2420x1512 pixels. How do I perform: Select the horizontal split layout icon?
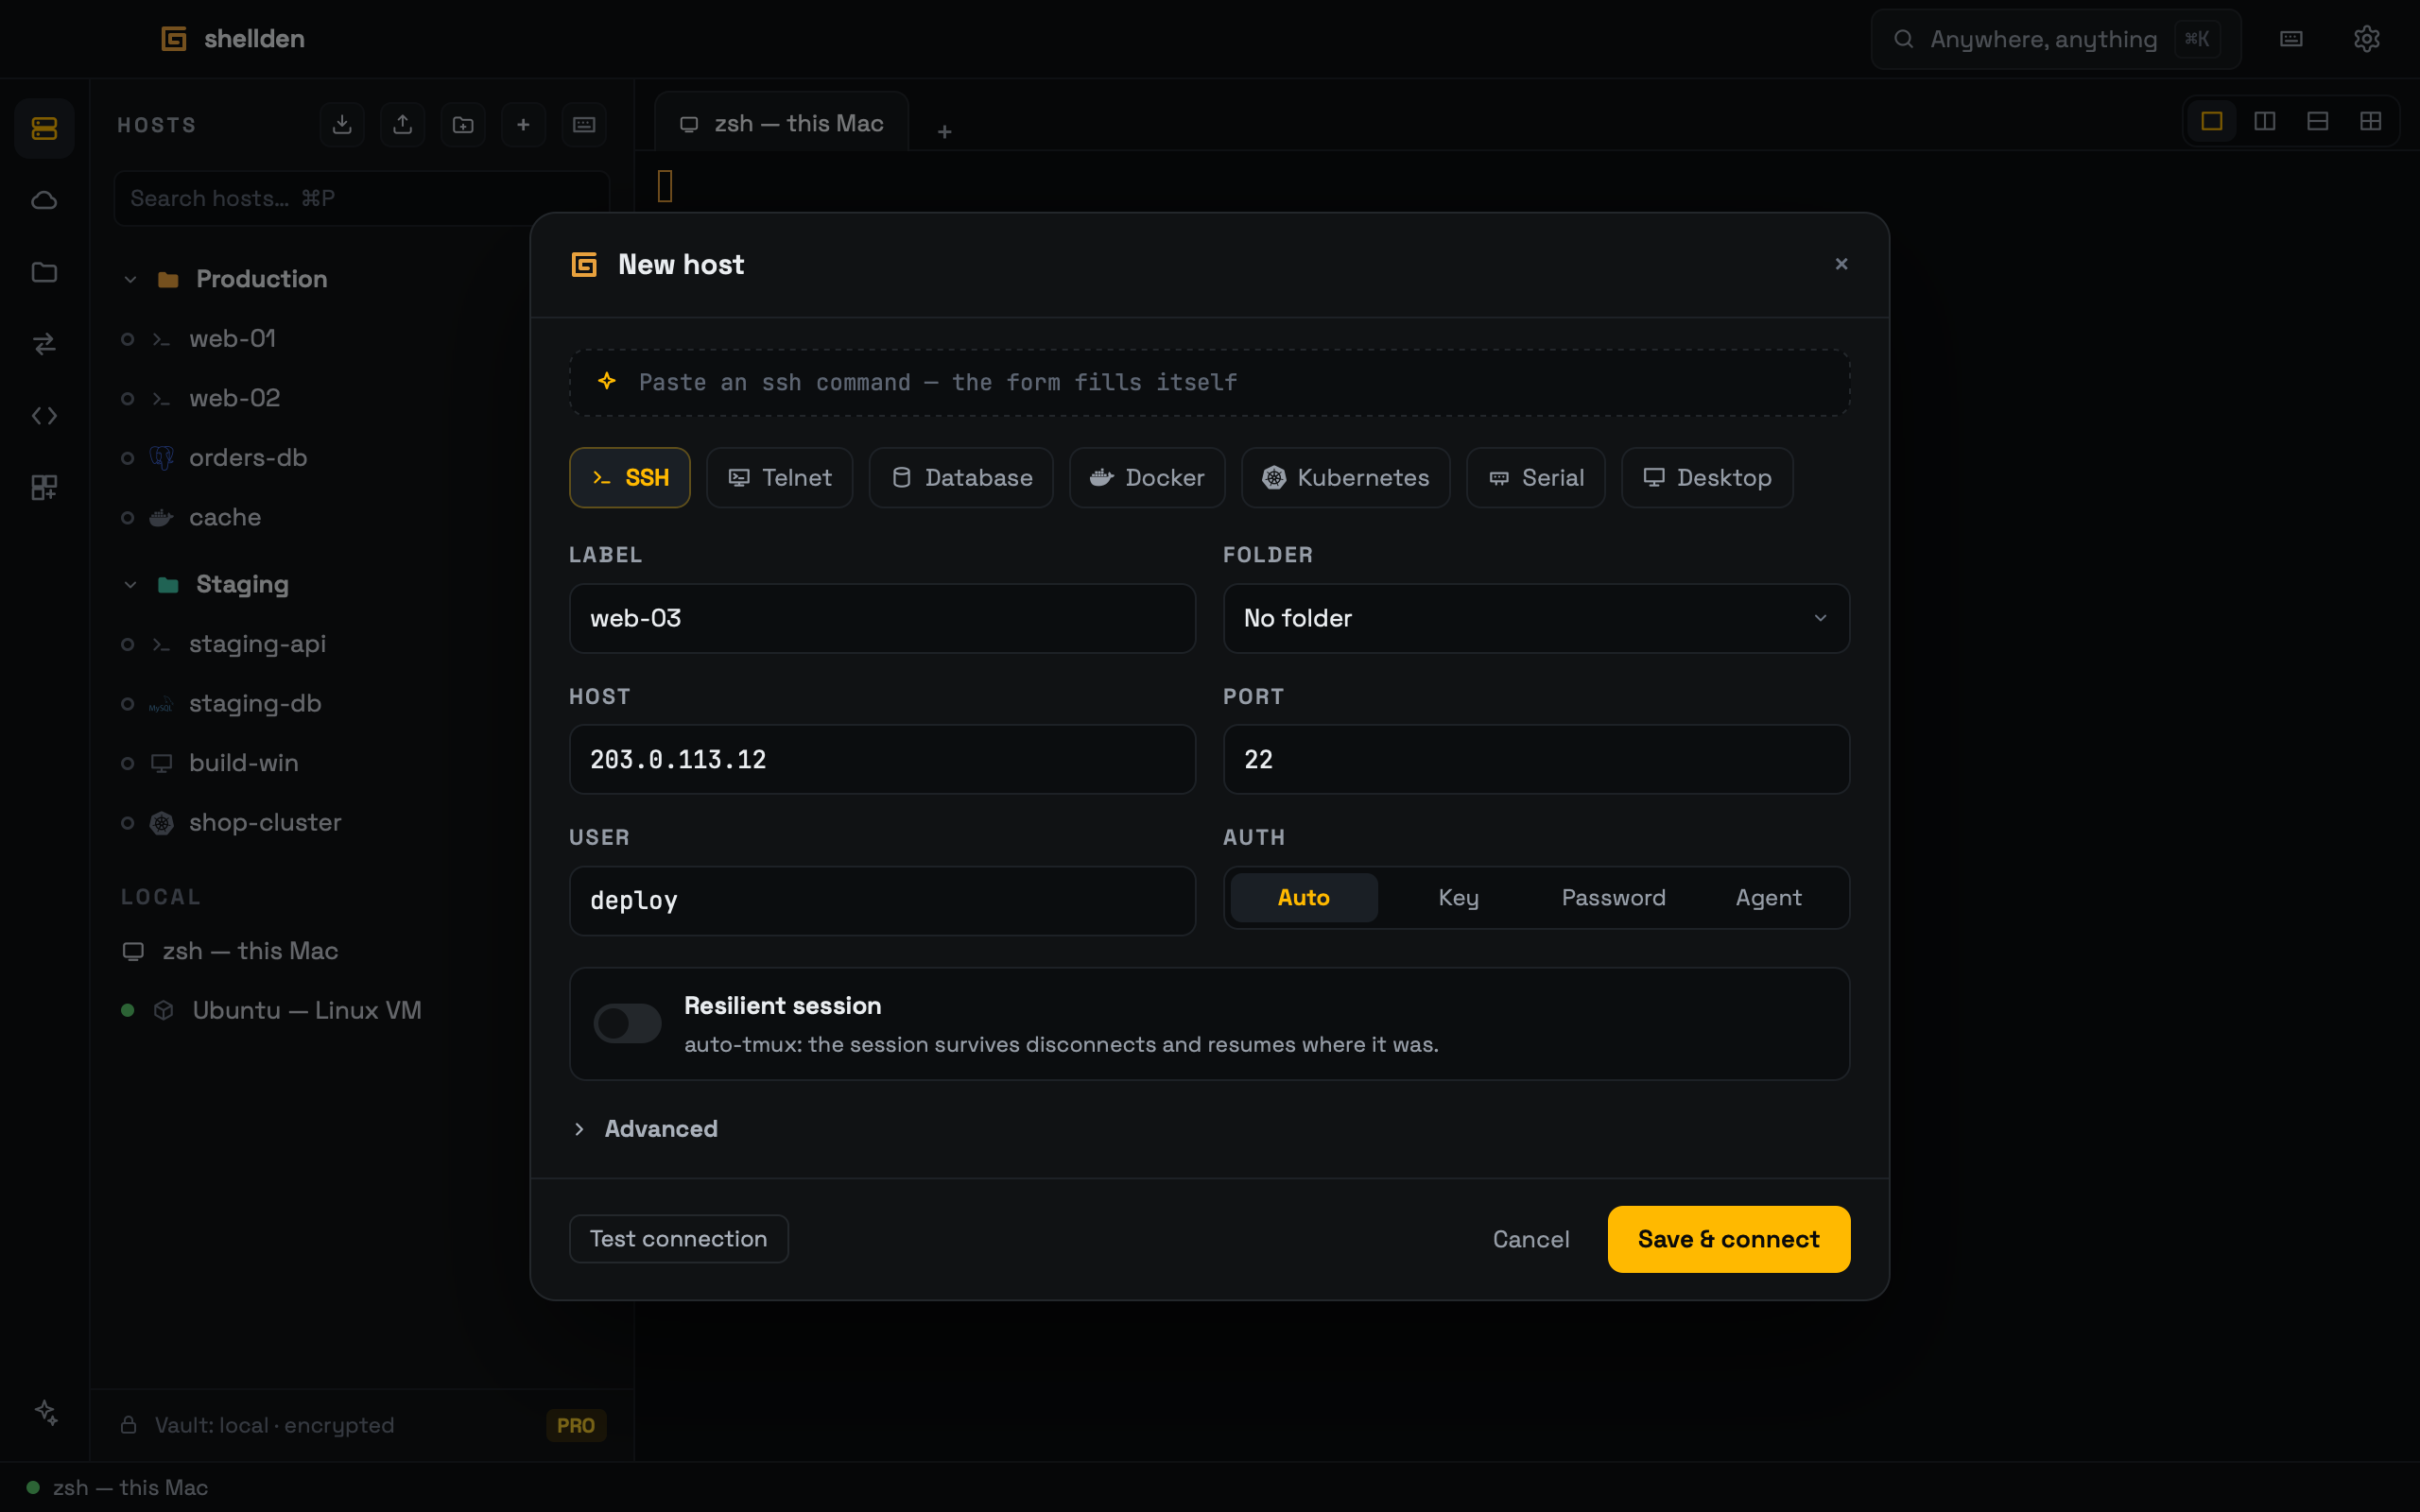2318,121
